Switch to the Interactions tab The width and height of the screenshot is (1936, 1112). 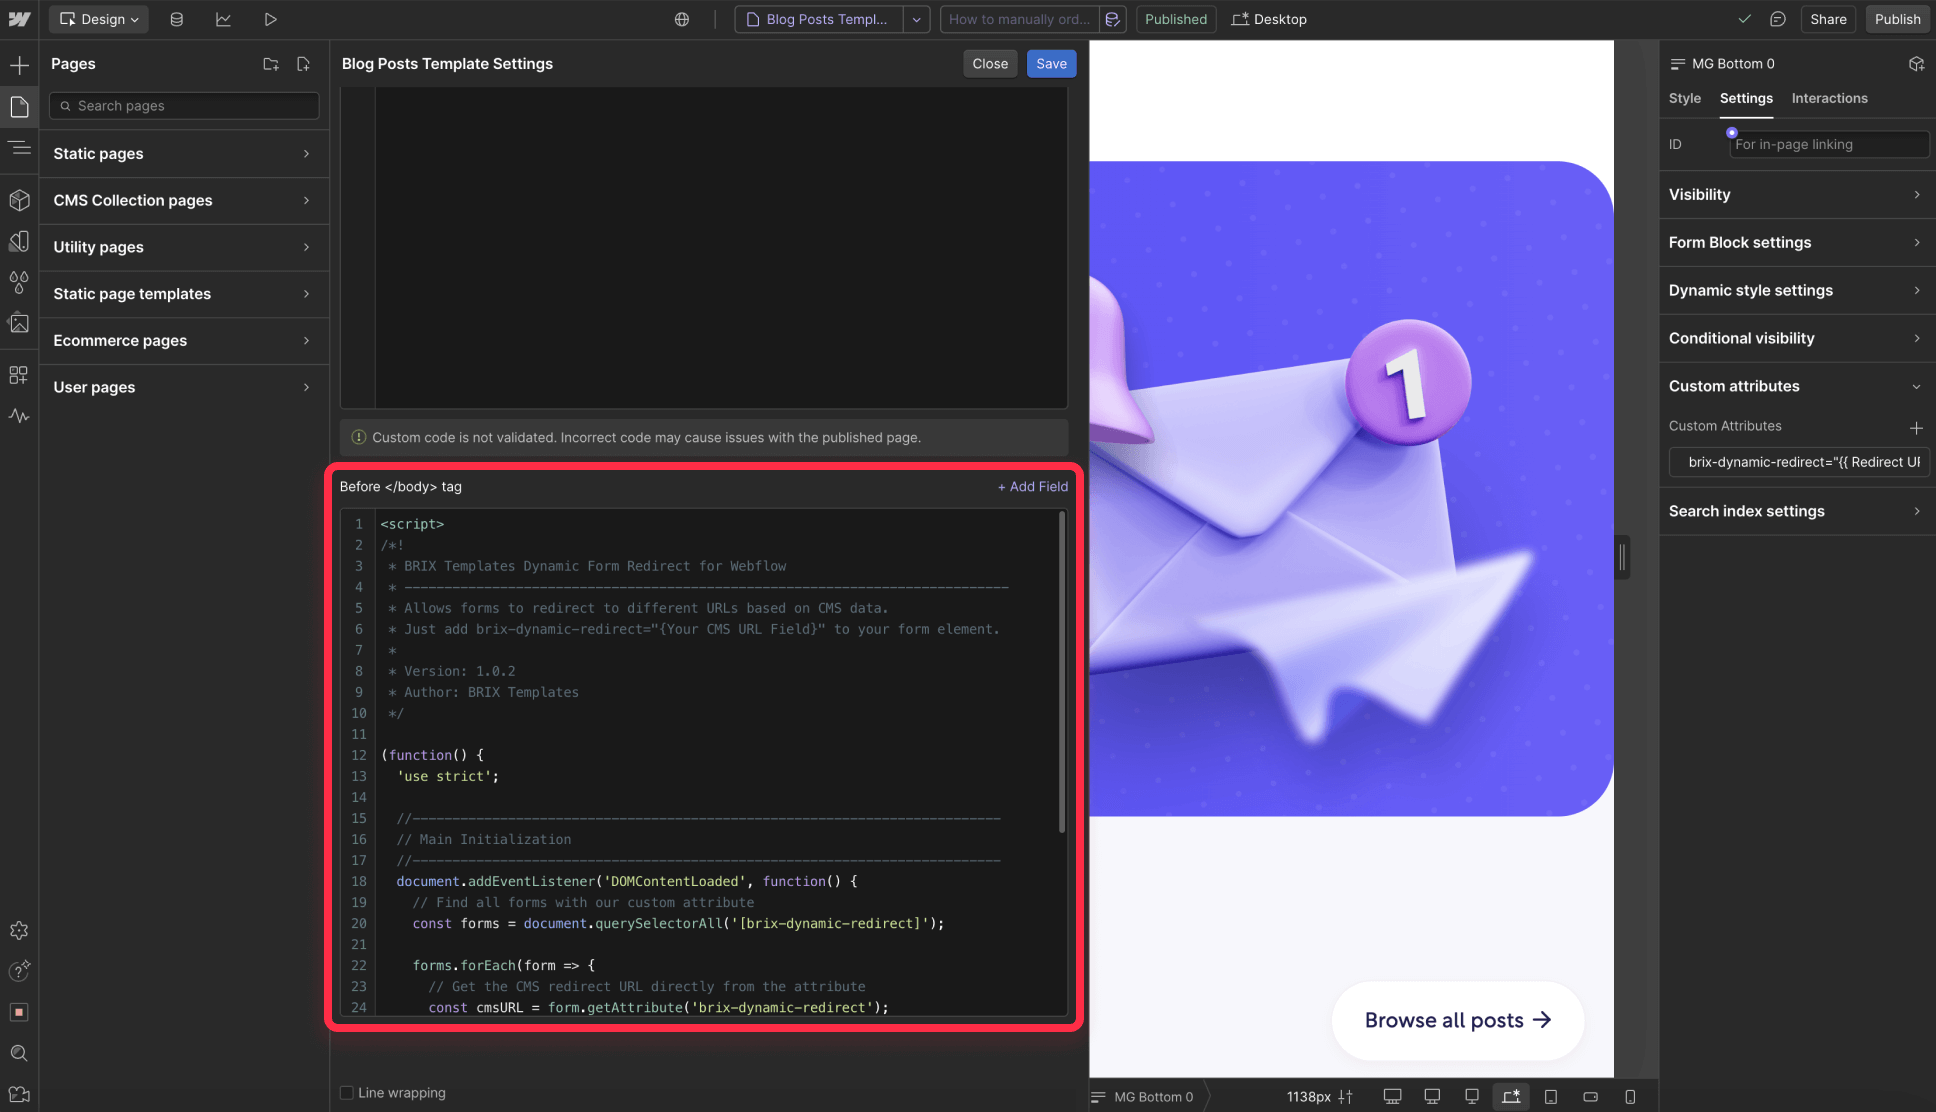(x=1829, y=98)
